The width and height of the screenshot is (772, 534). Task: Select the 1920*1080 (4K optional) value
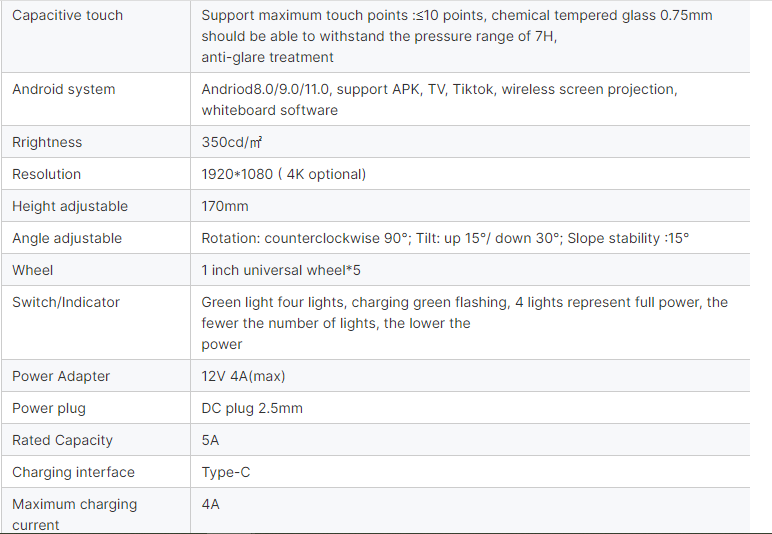284,175
